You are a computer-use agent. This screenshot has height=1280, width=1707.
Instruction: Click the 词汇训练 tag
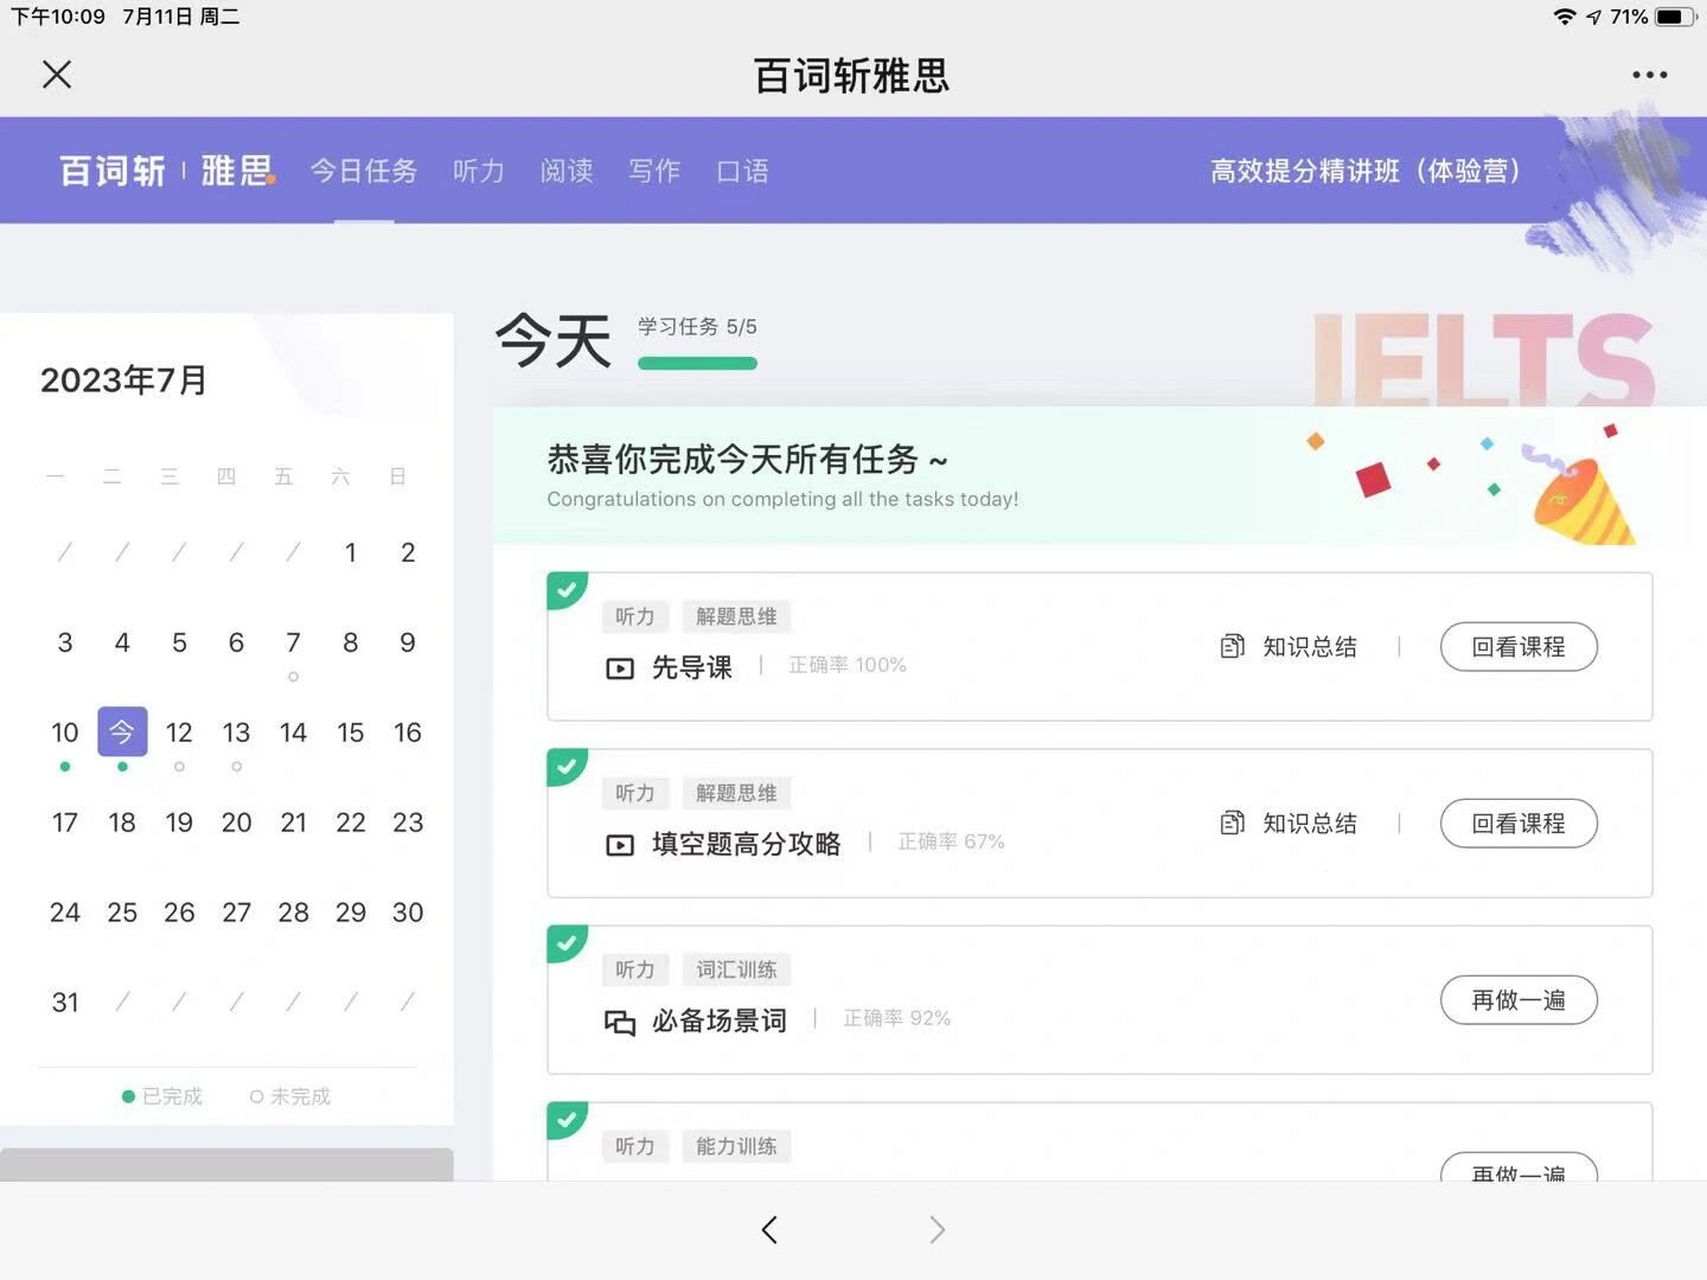[x=736, y=969]
